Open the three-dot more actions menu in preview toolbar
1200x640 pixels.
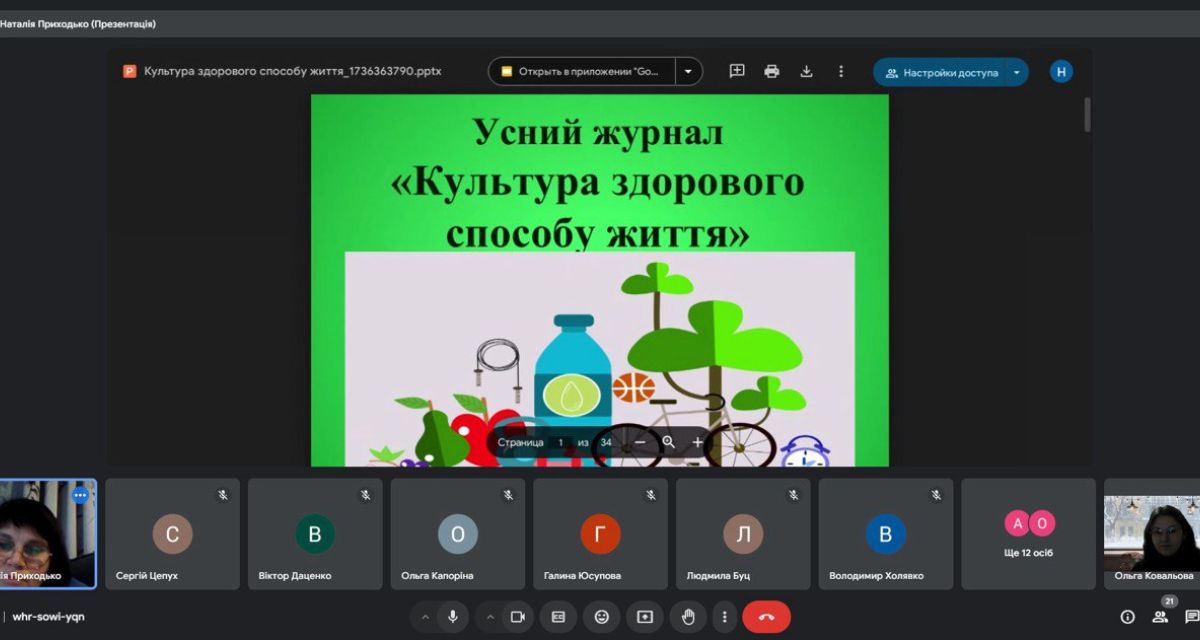[x=841, y=71]
